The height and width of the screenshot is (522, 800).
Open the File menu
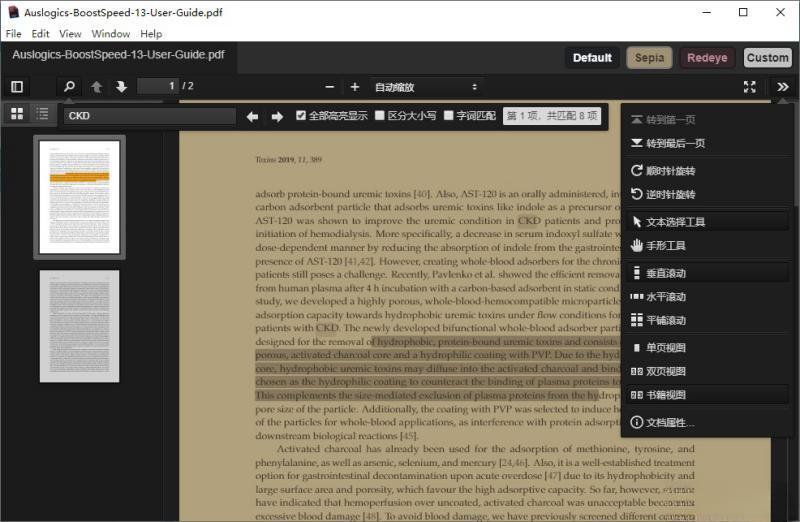click(13, 34)
